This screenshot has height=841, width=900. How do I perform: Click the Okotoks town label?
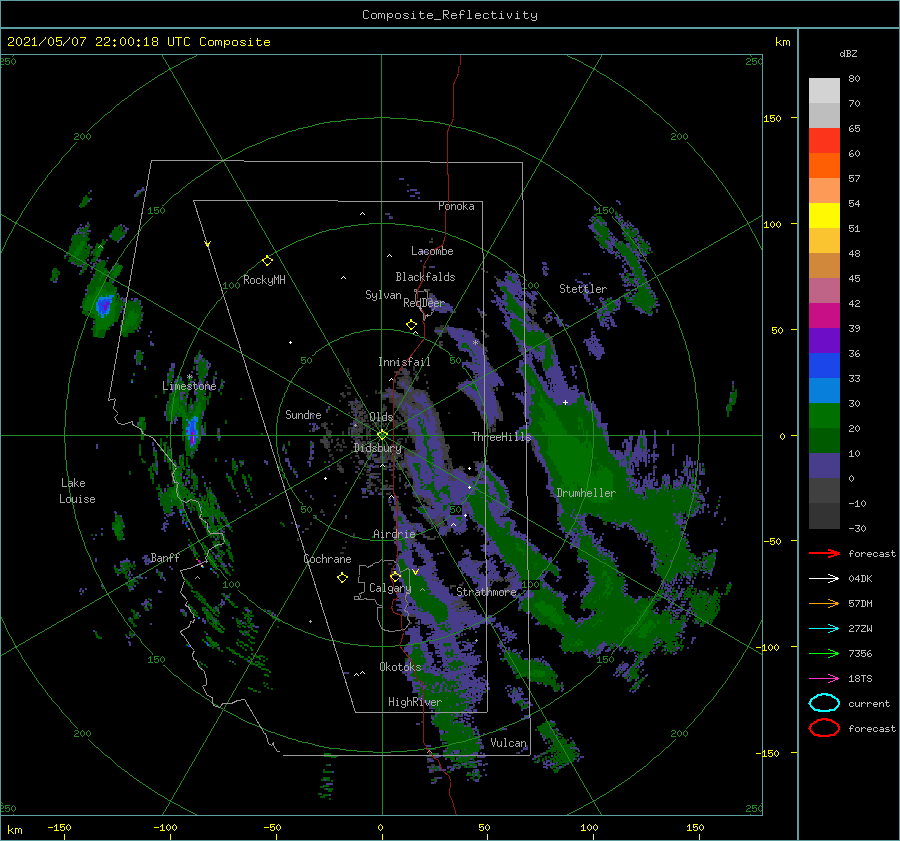pyautogui.click(x=400, y=667)
